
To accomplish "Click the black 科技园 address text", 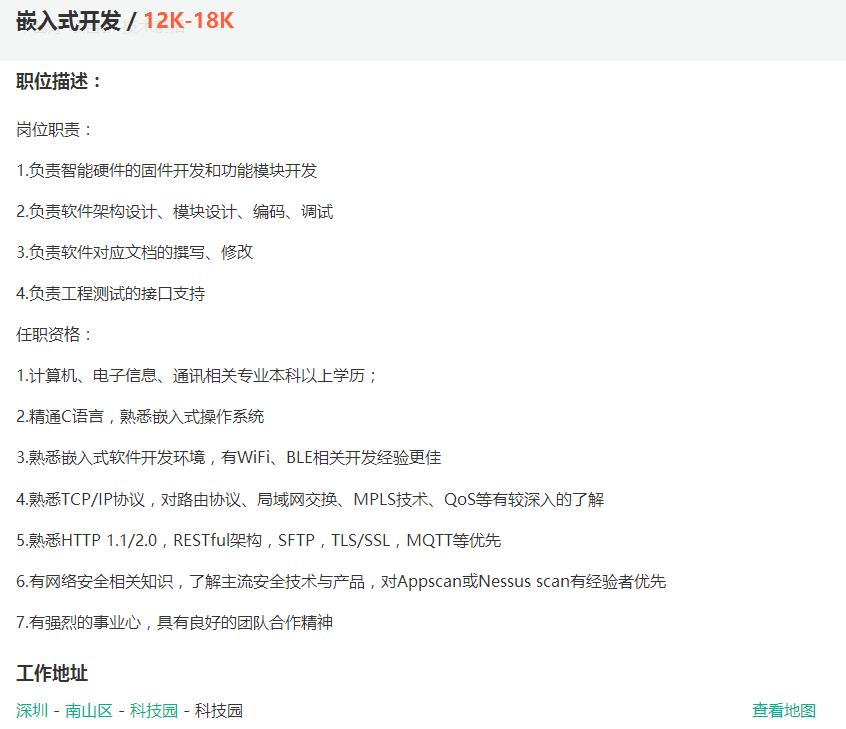I will point(219,710).
